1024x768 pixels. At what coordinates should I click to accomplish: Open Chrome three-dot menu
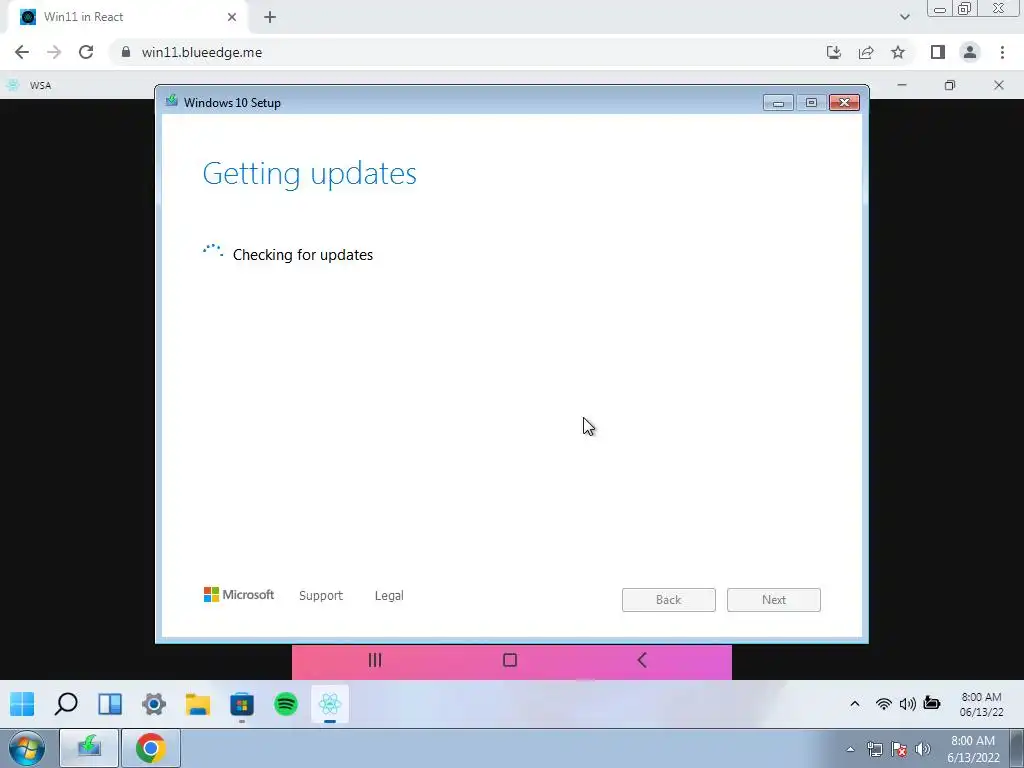1002,52
